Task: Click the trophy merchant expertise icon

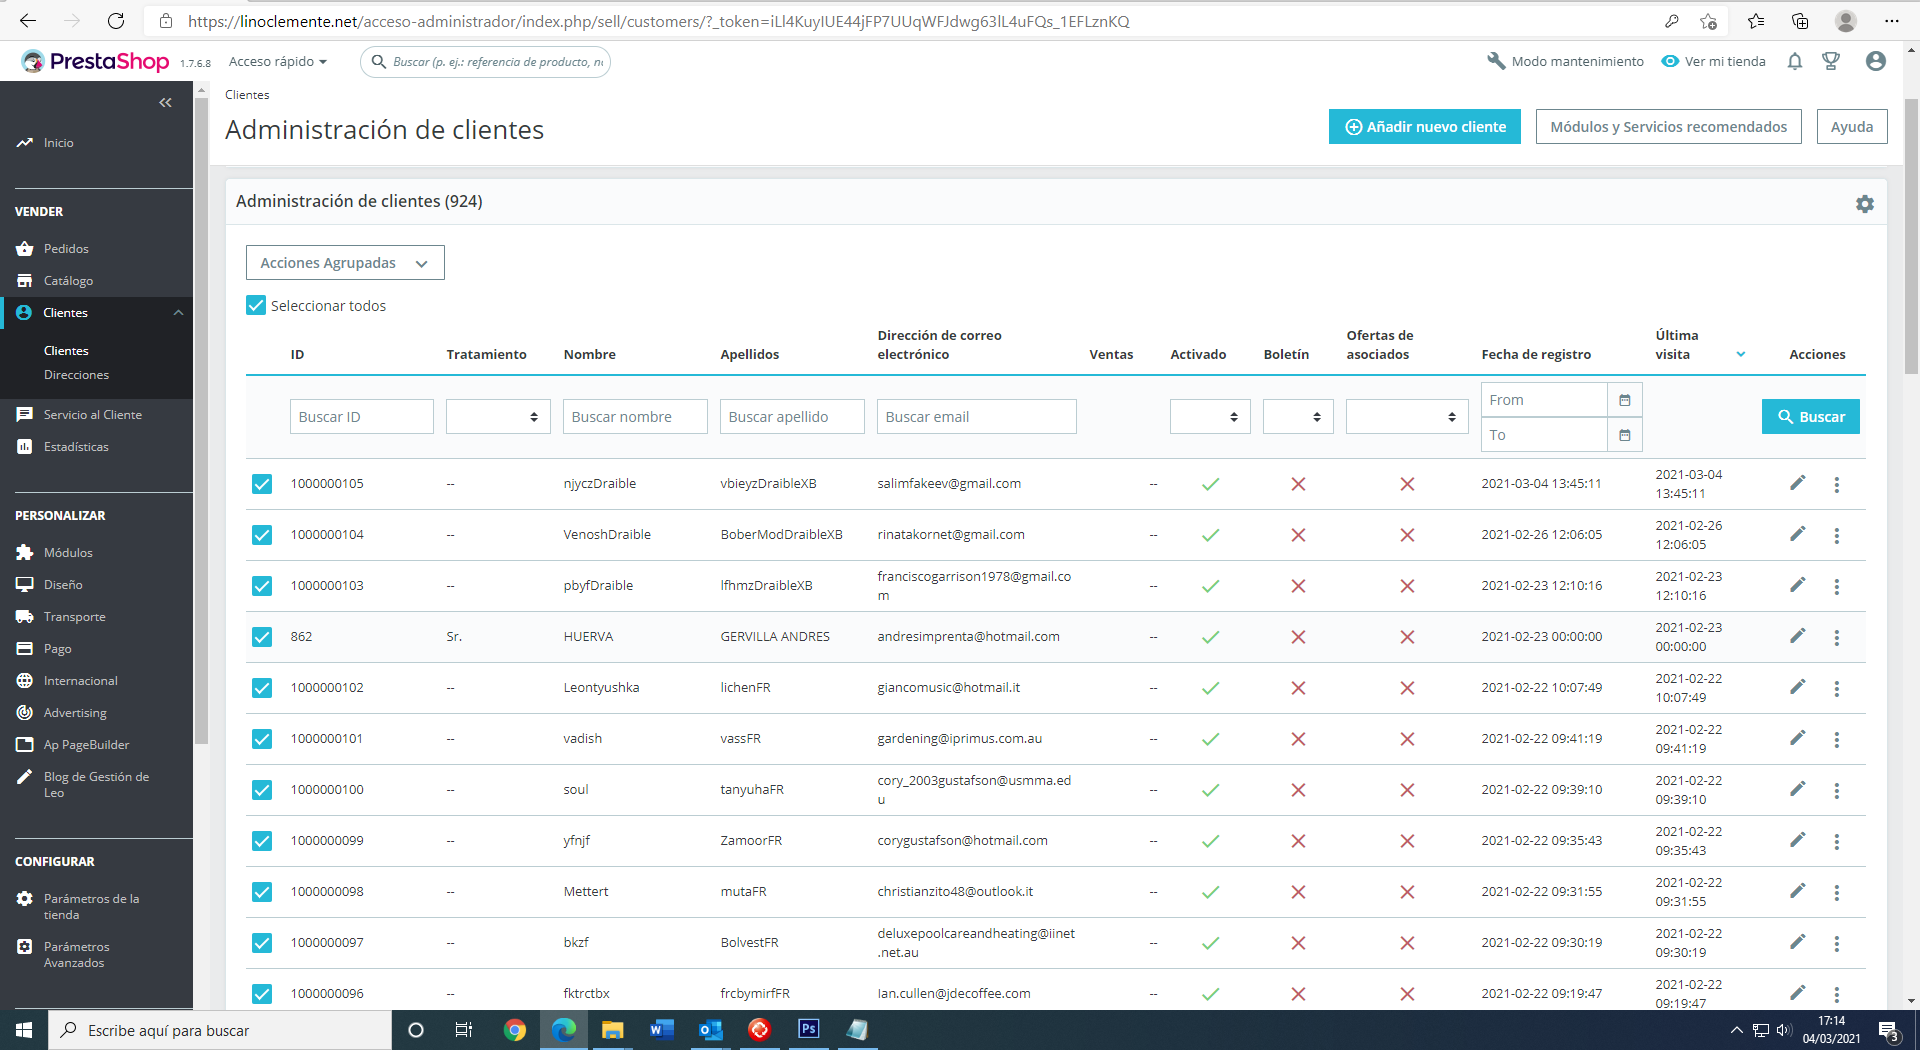Action: [x=1831, y=62]
